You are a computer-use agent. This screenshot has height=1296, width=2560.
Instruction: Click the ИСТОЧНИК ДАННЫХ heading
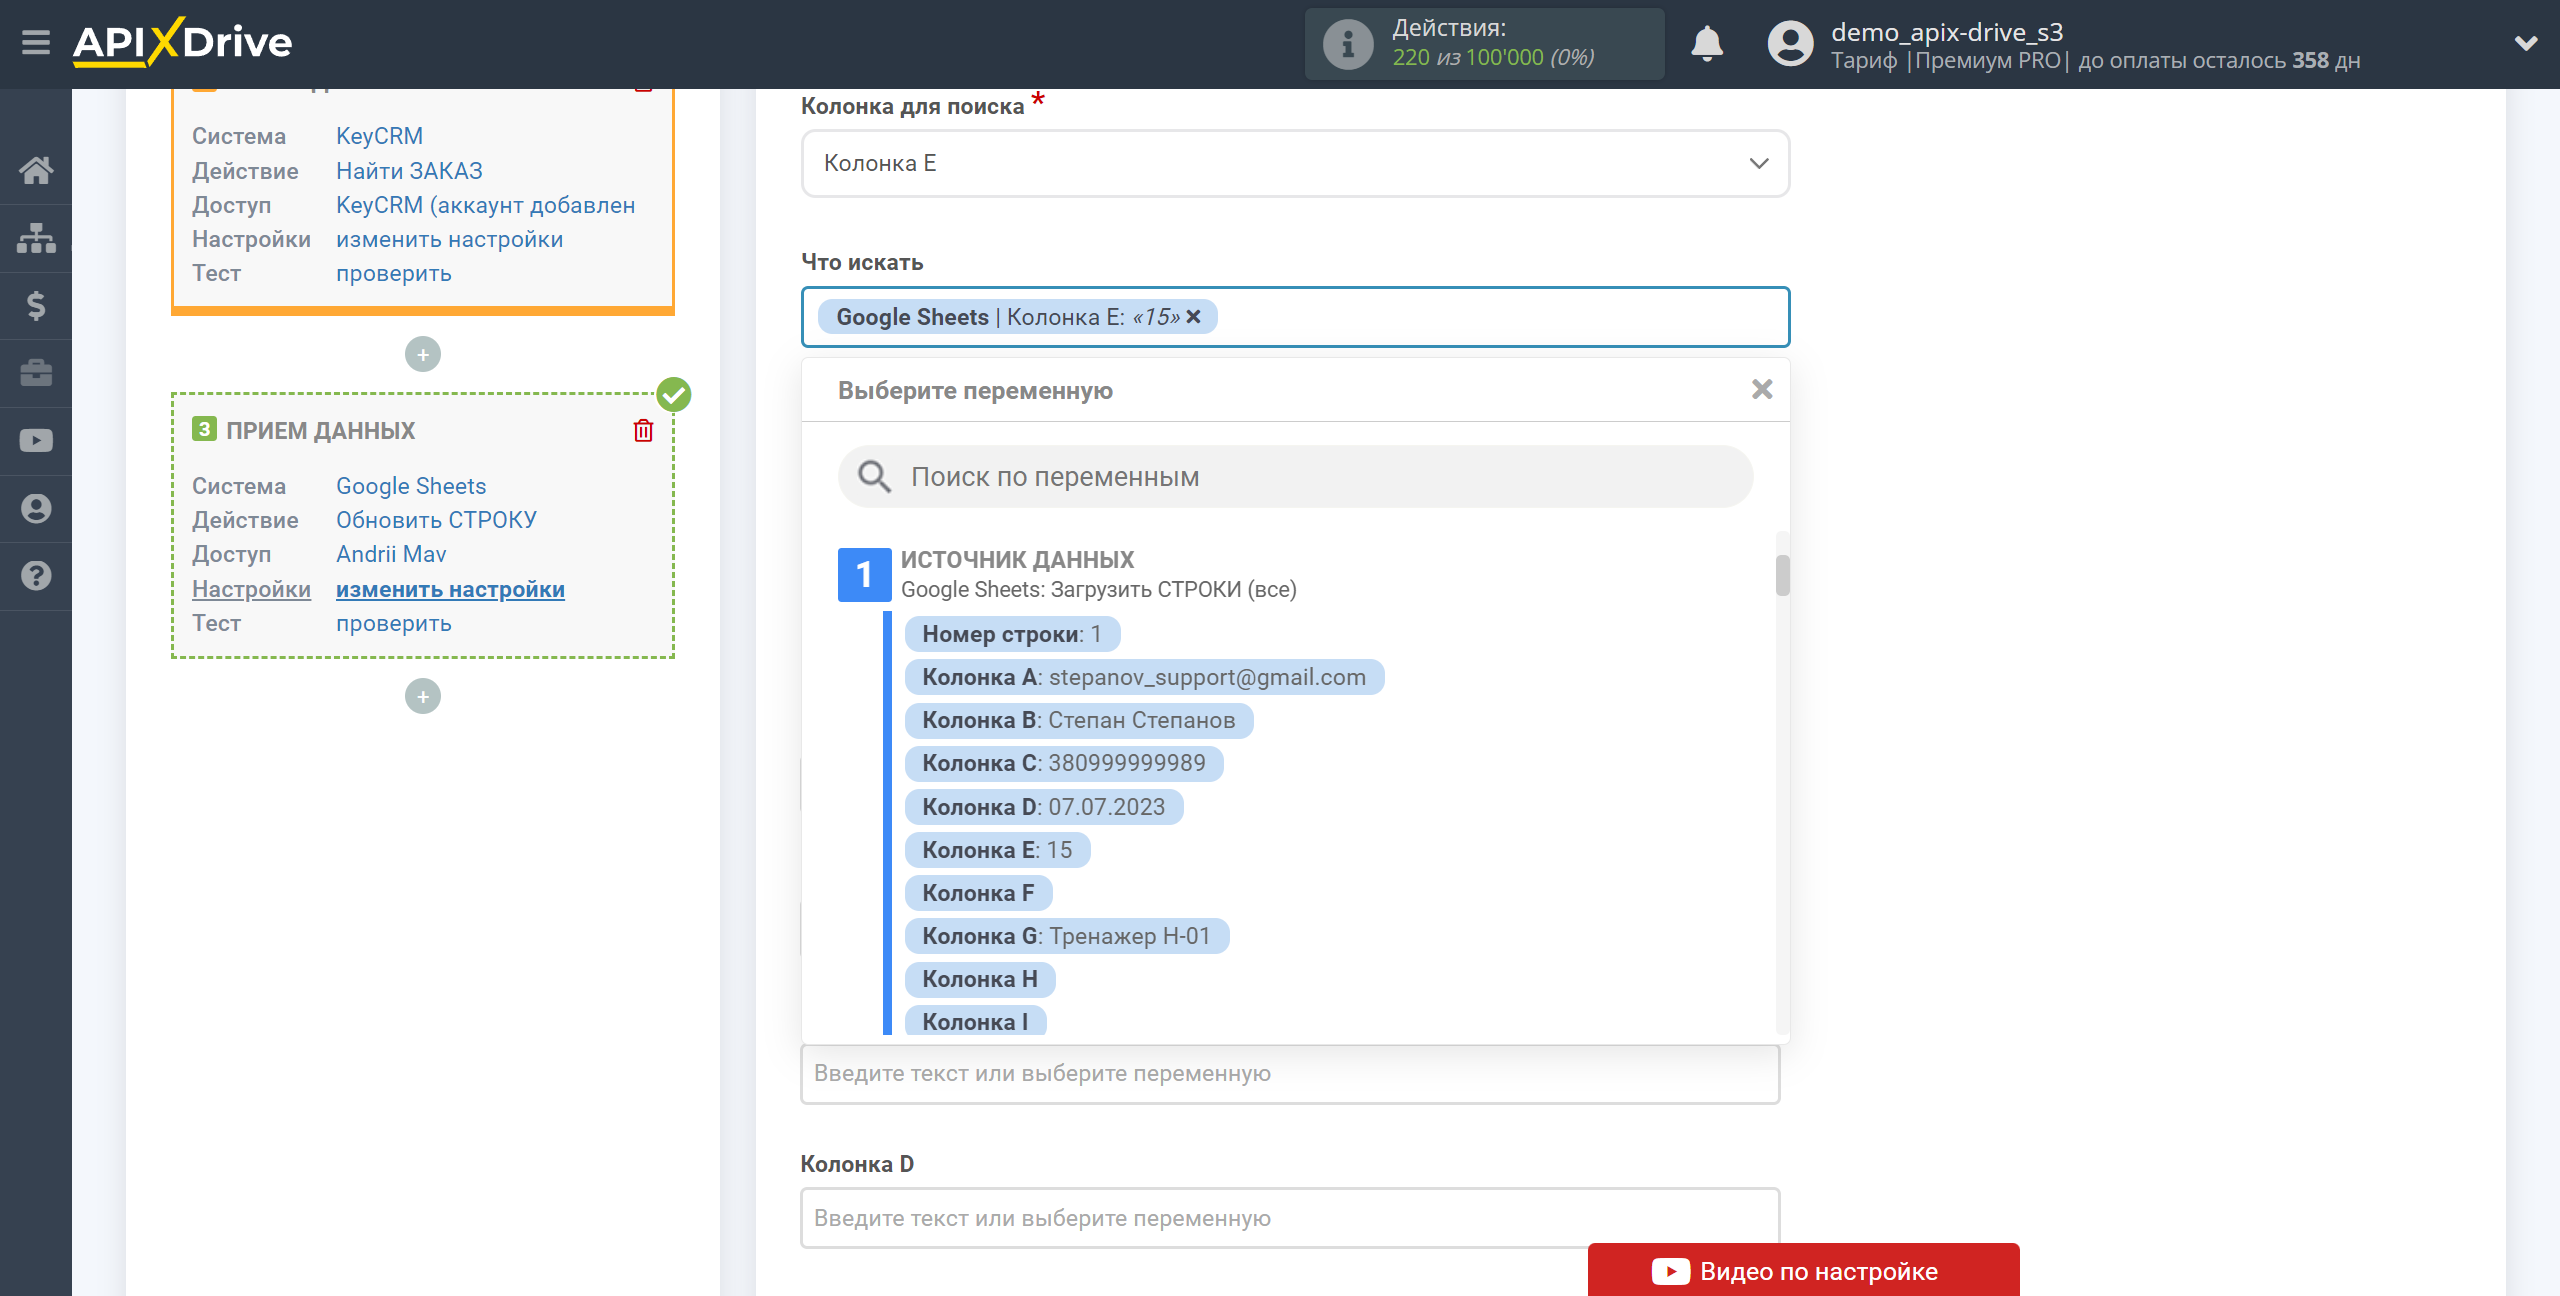[1017, 560]
